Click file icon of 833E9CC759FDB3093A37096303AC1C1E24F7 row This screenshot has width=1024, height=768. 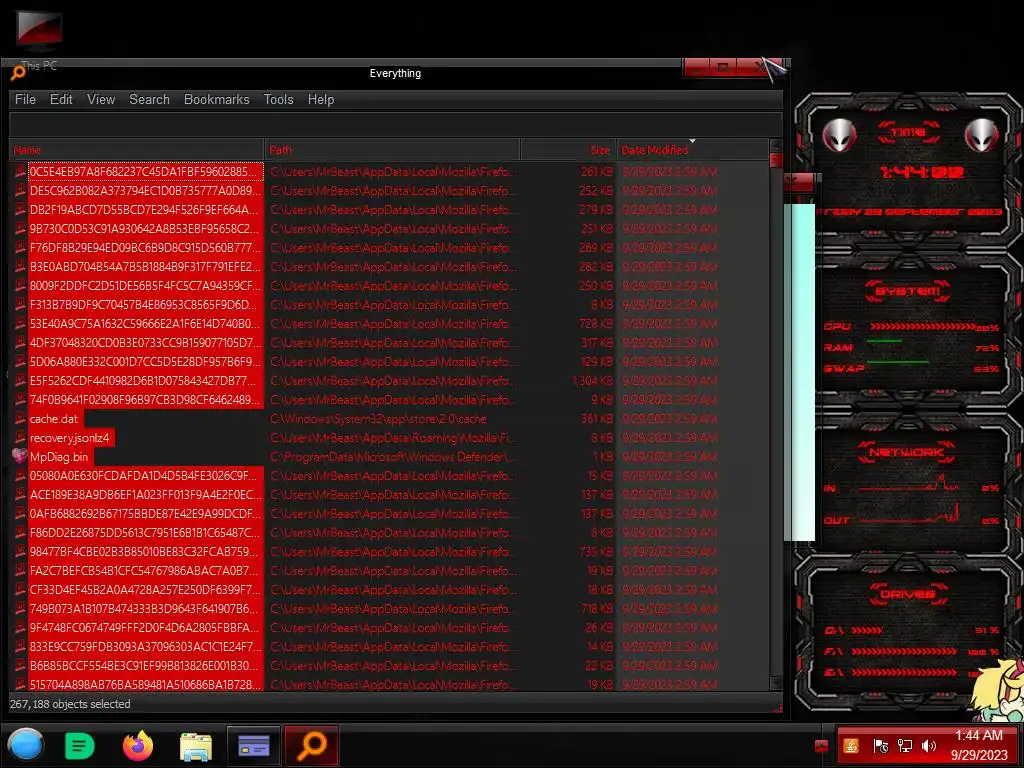click(20, 646)
